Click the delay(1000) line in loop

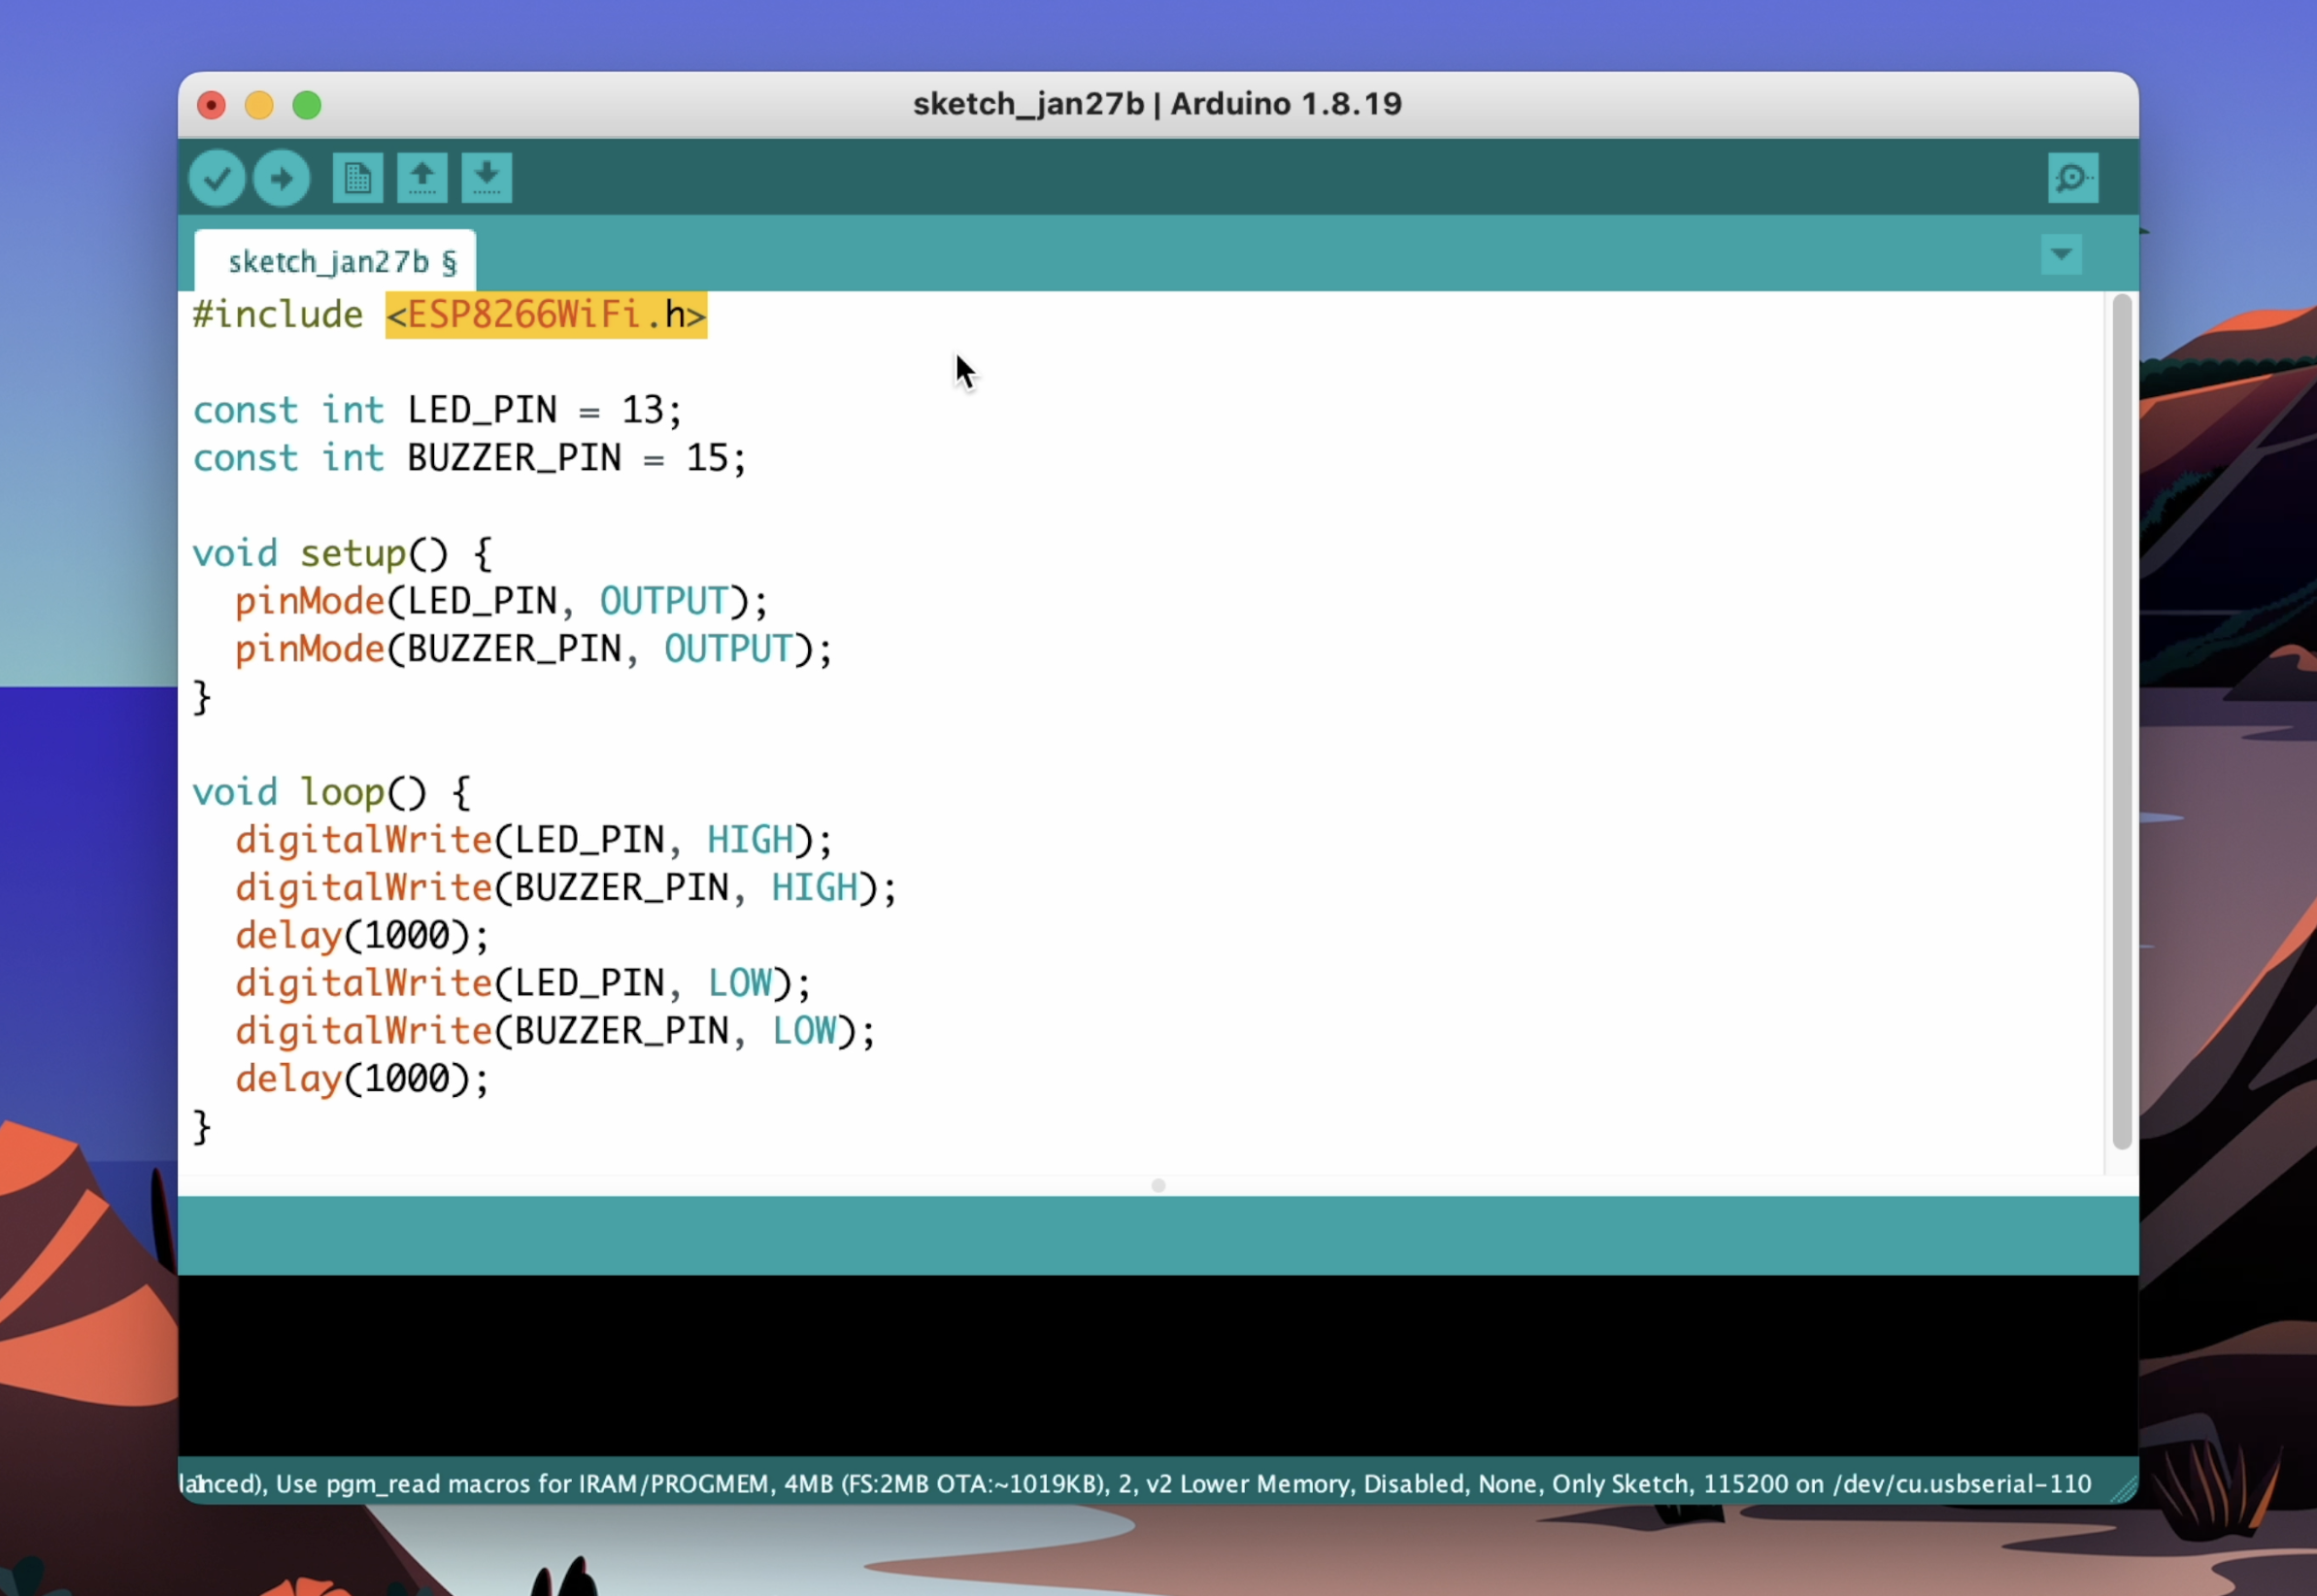360,934
